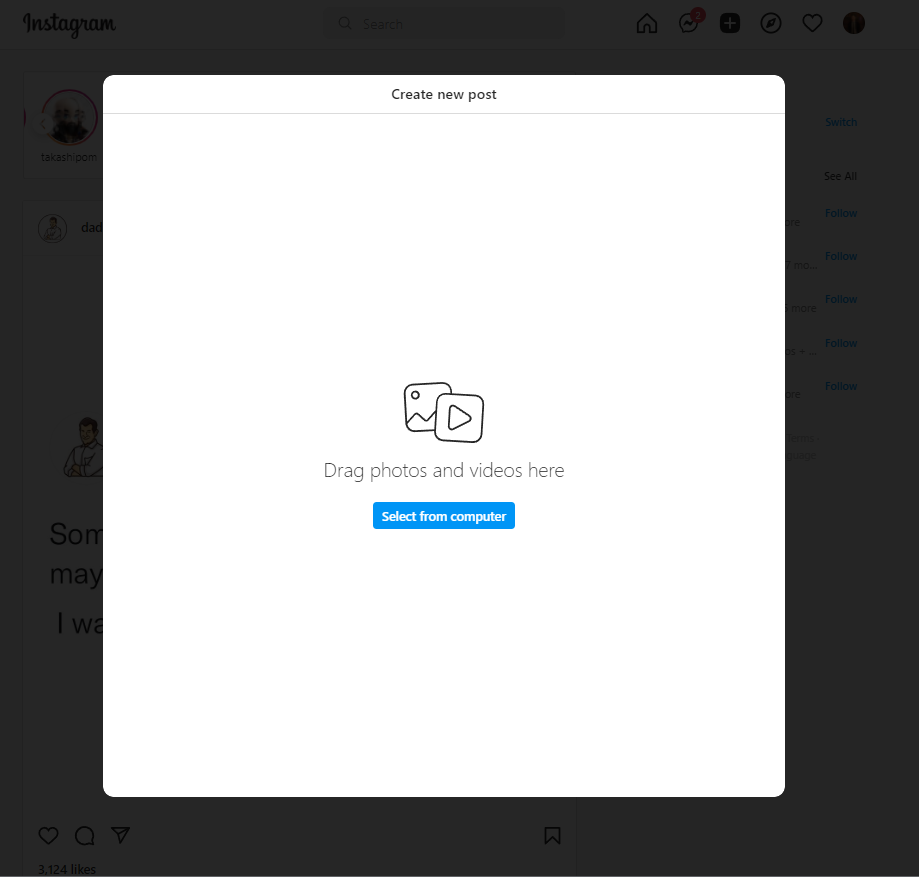This screenshot has width=919, height=877.
Task: Like the post with heart icon
Action: tap(49, 835)
